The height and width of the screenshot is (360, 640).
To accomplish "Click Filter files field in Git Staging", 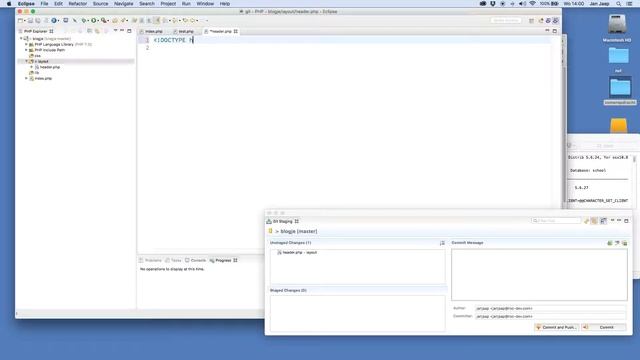I will [556, 221].
